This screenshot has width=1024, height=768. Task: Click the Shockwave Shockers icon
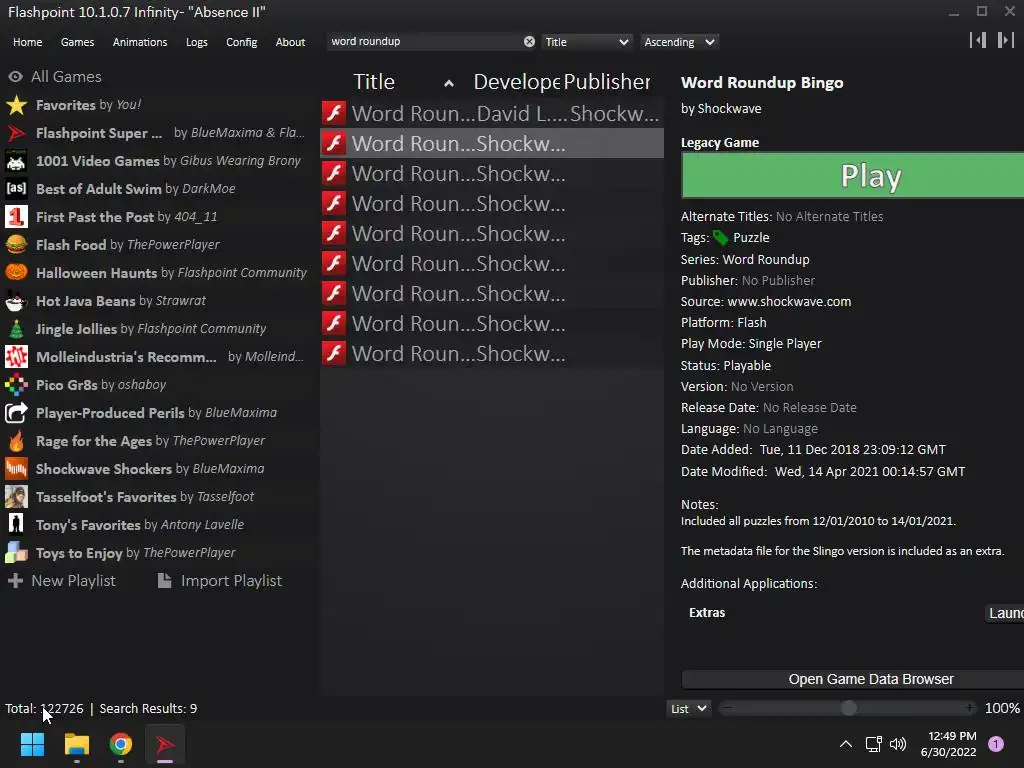pyautogui.click(x=16, y=469)
